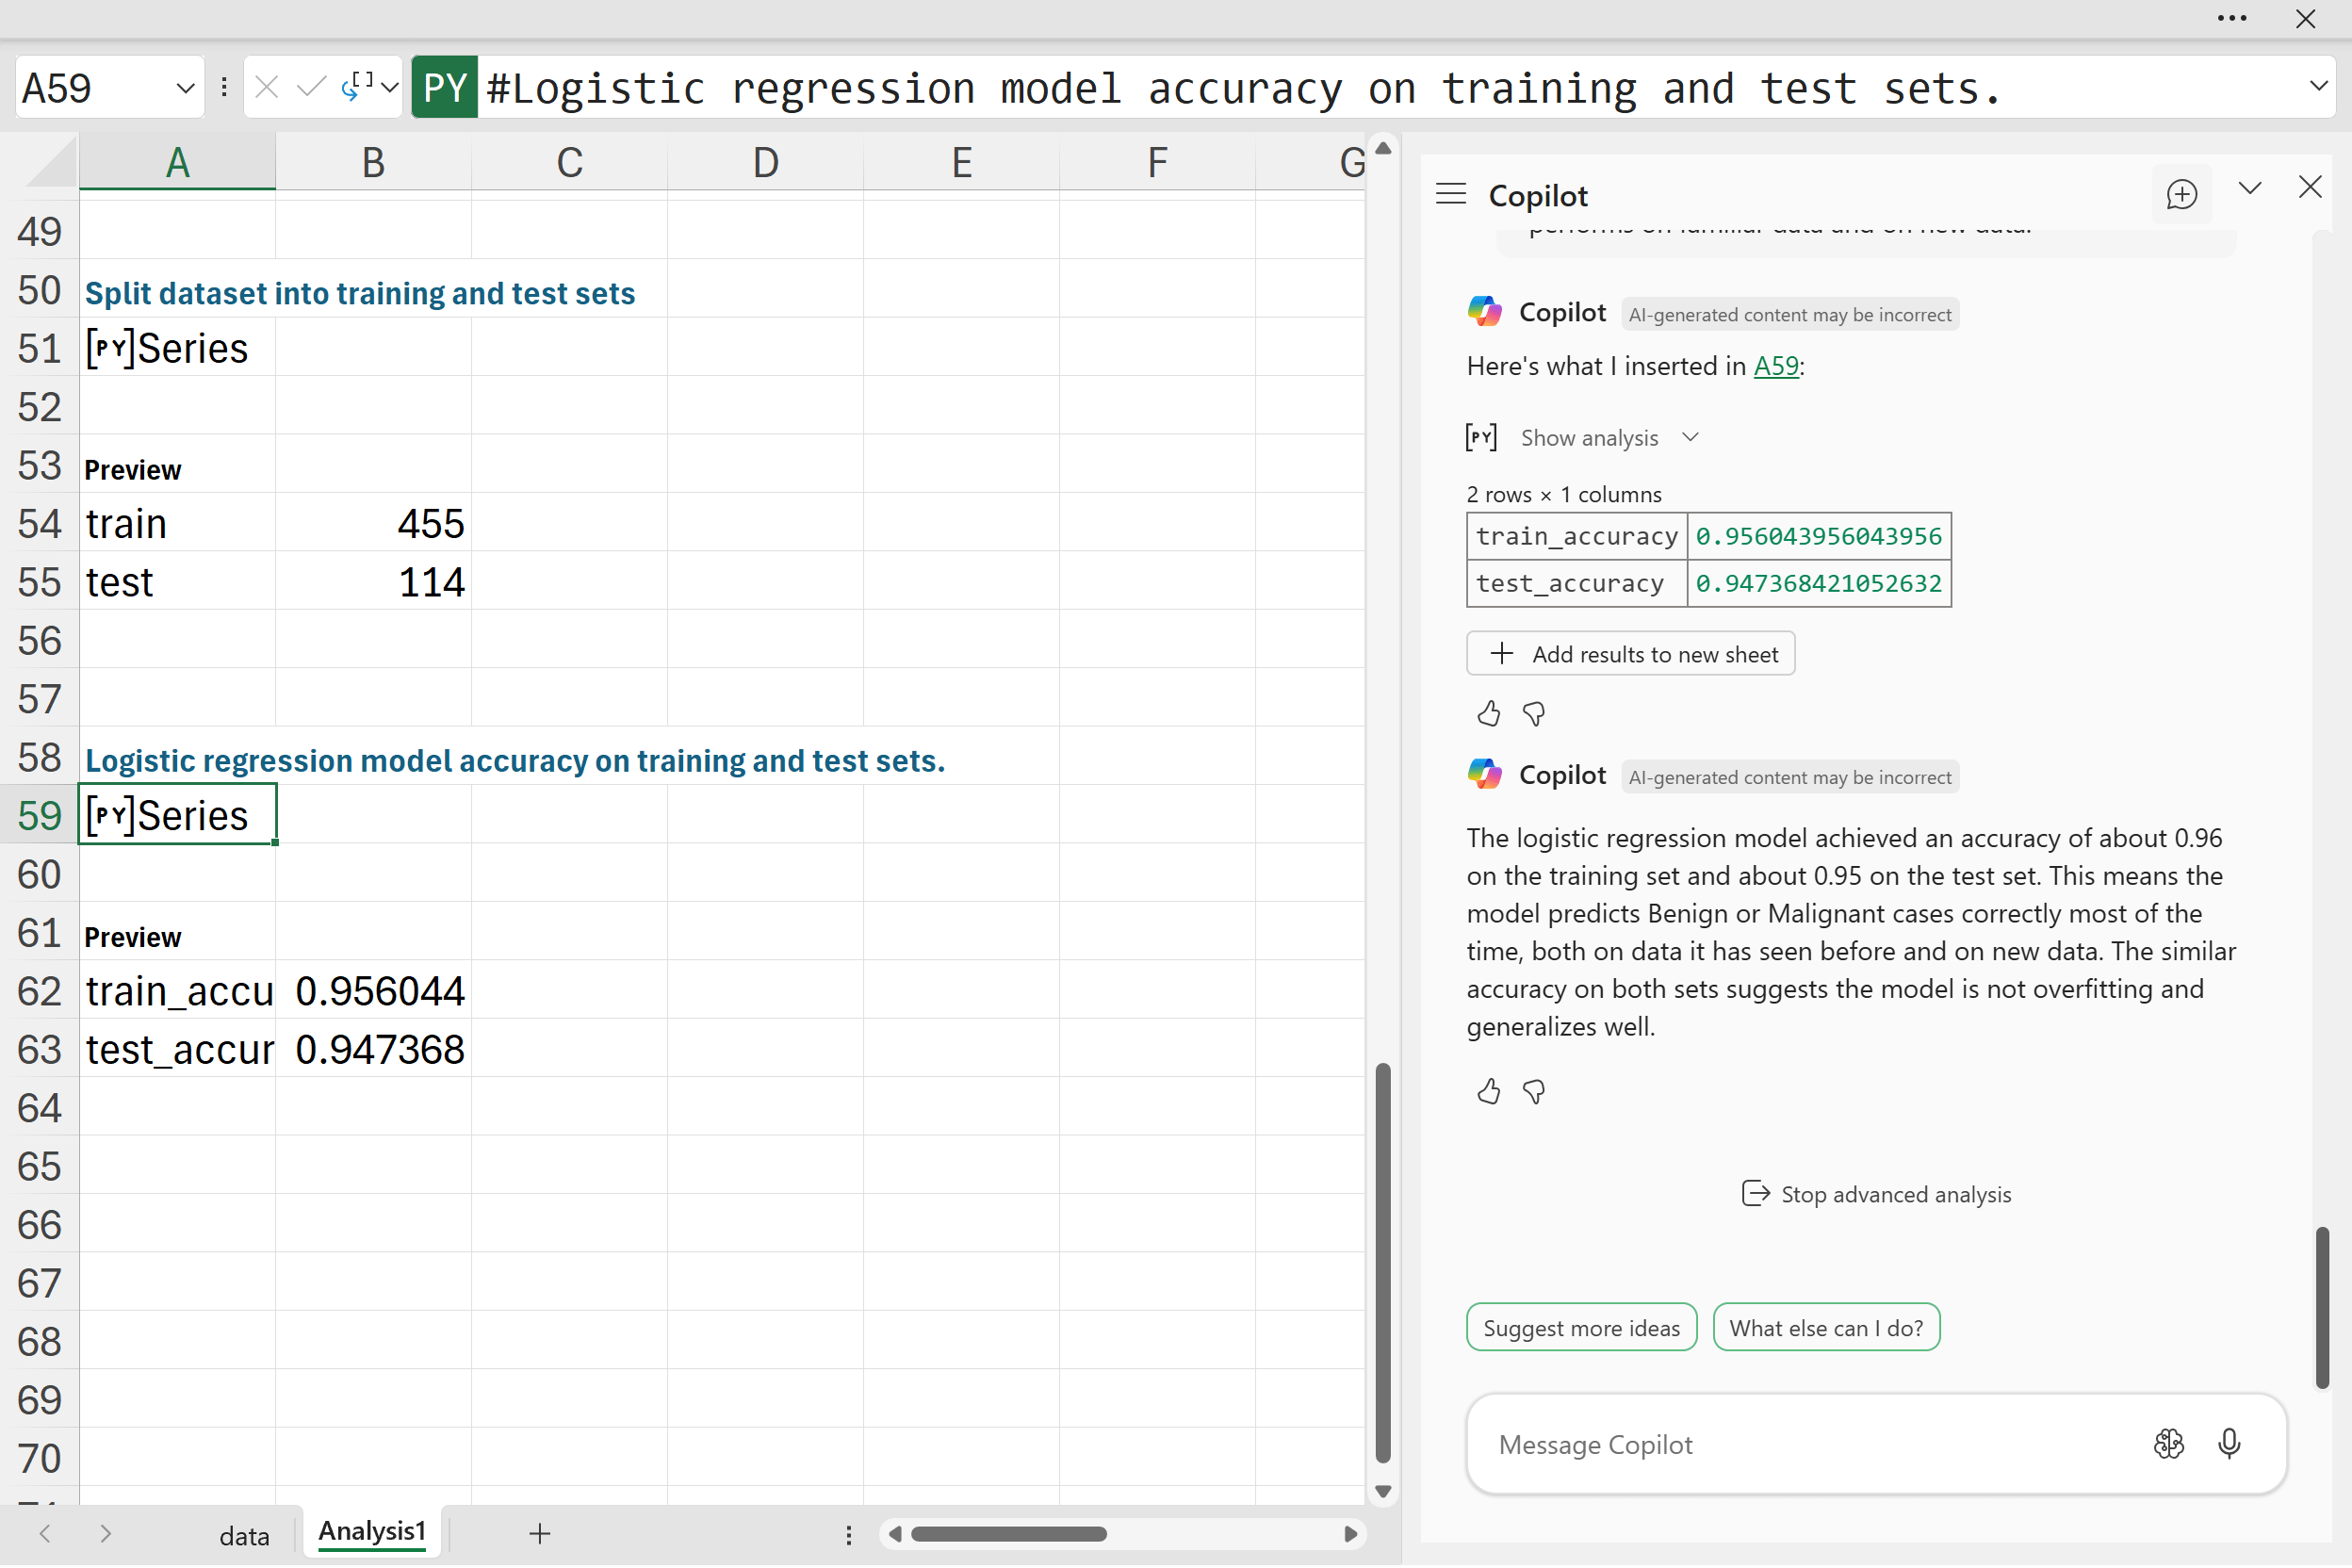Click the Message Copilot input field
The width and height of the screenshot is (2352, 1568).
[1800, 1444]
